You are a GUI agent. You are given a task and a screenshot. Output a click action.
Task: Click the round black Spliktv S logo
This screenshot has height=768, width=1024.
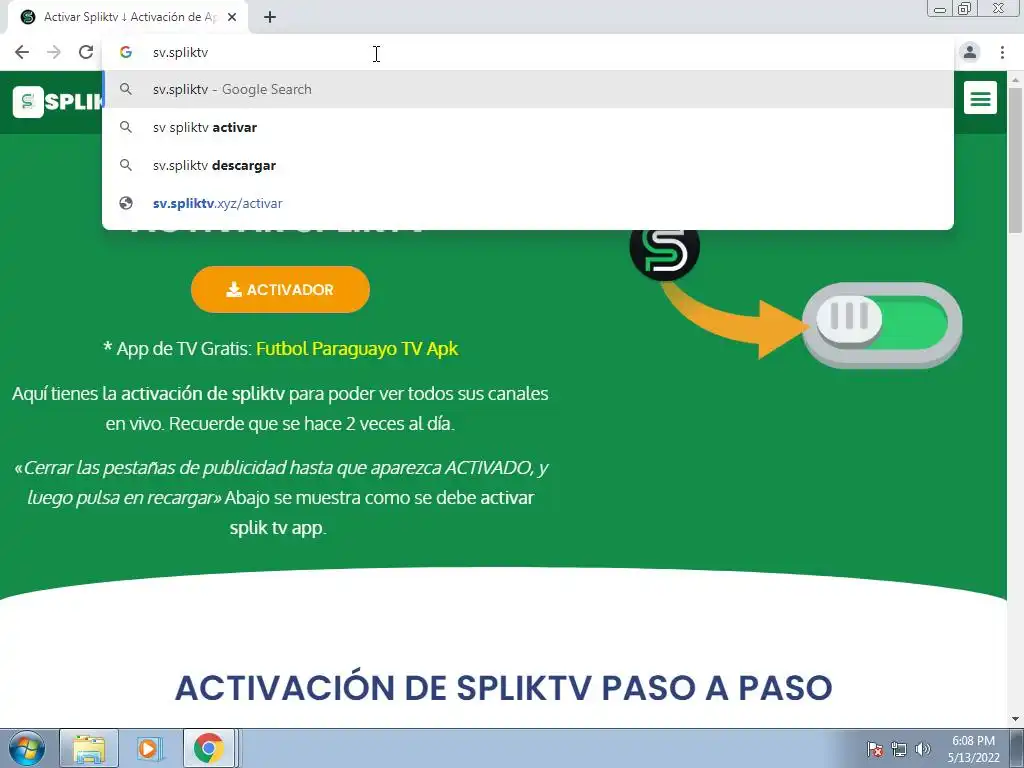(x=665, y=251)
